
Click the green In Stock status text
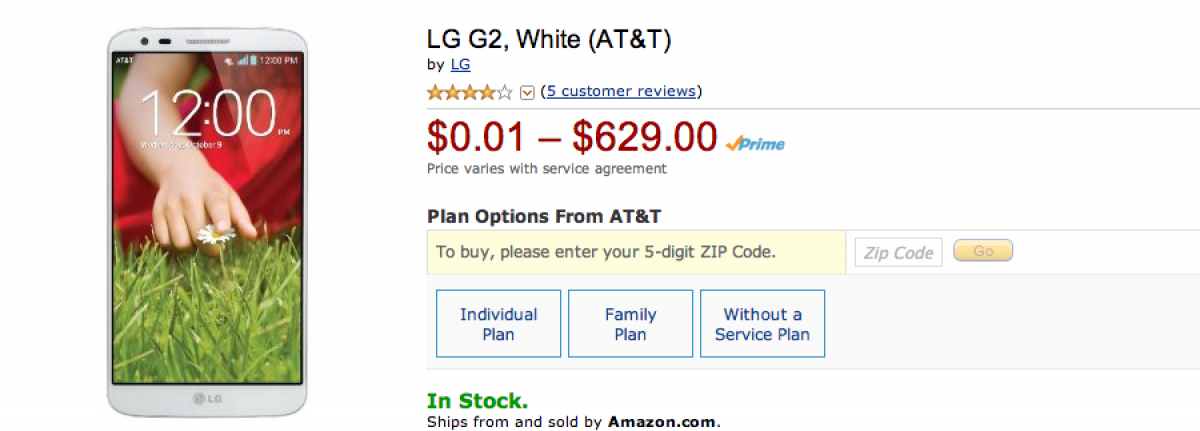click(x=477, y=400)
